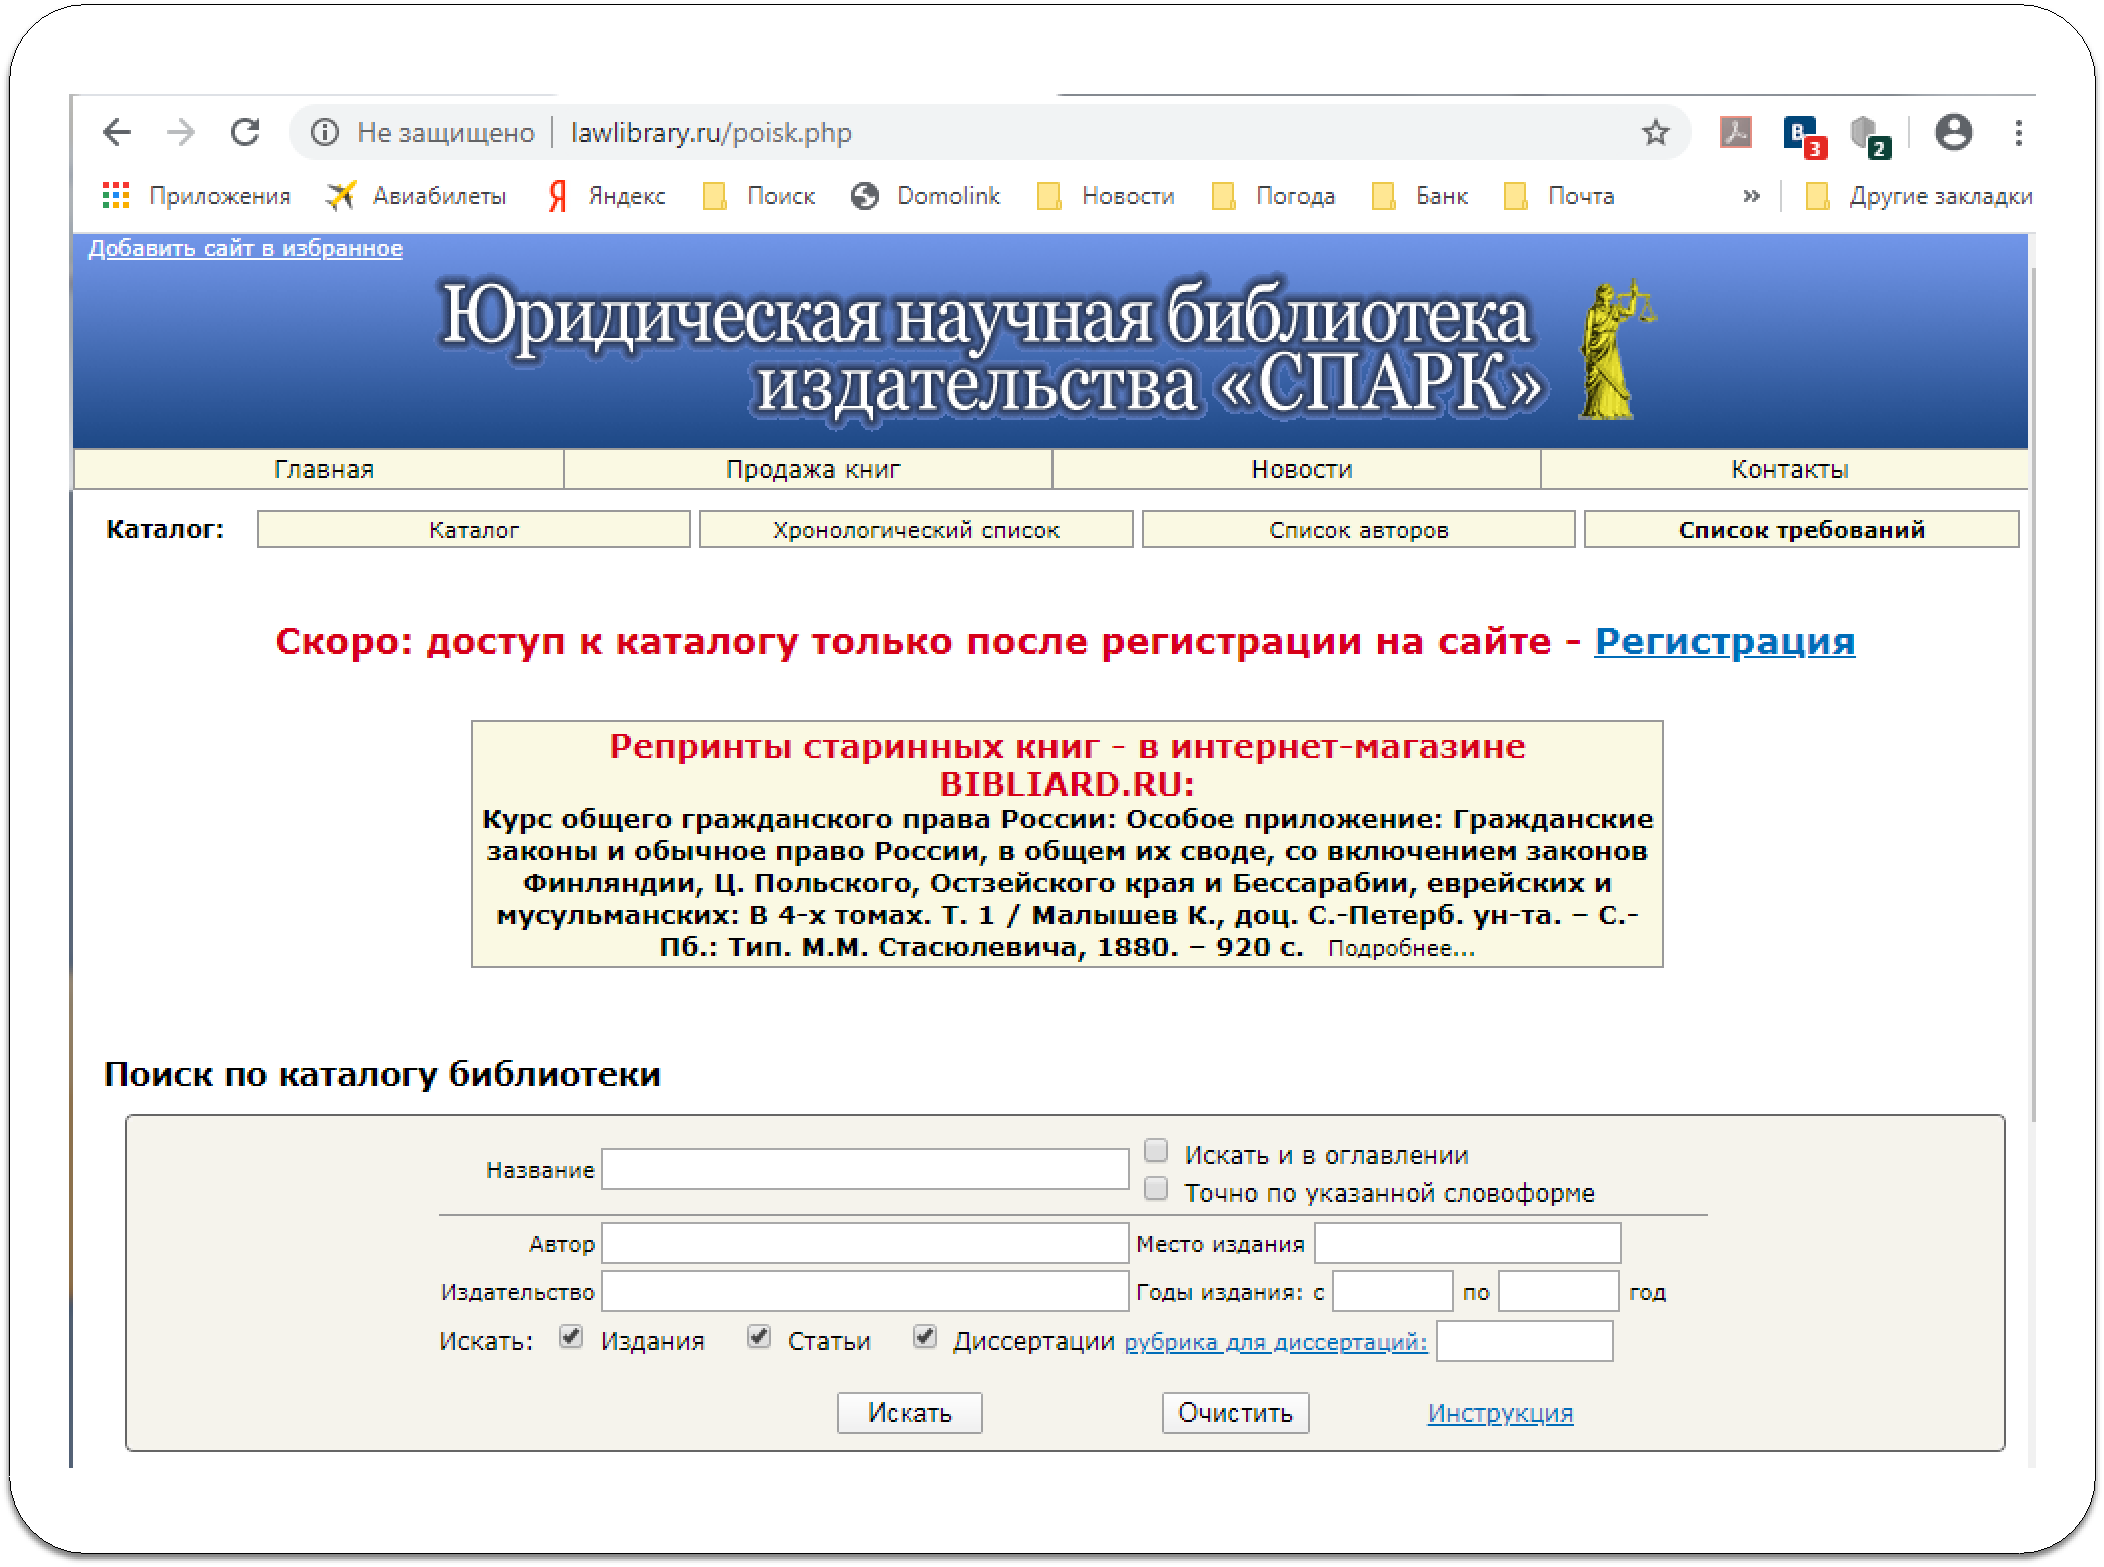The image size is (2104, 1567).
Task: Open site info icon next to 'Не защищено'
Action: (x=324, y=132)
